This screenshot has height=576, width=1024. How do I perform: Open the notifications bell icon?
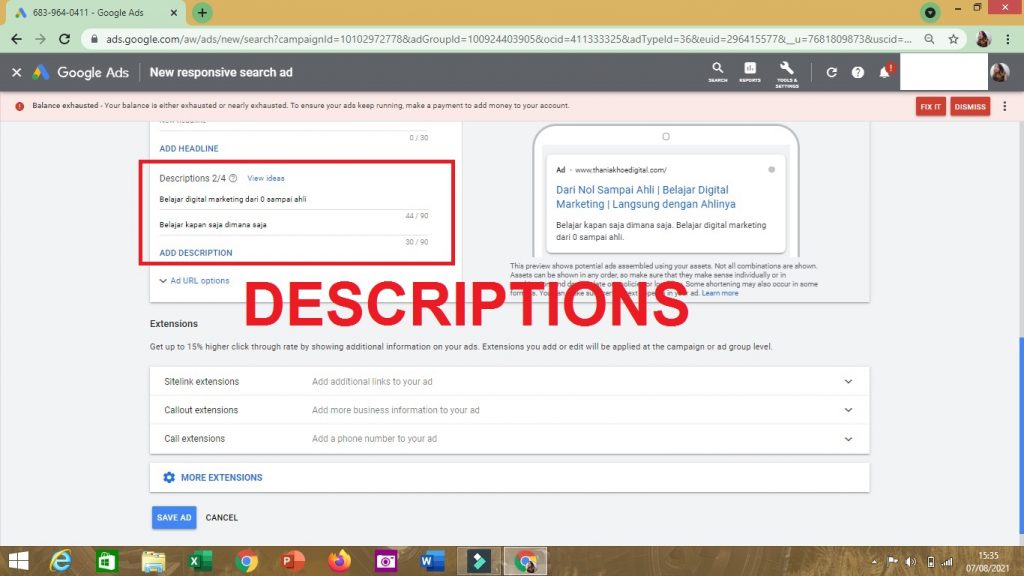[x=884, y=73]
